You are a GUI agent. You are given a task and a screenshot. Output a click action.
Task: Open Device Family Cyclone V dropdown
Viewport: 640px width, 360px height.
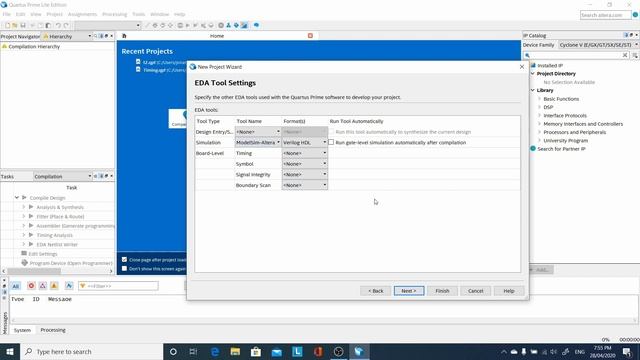pyautogui.click(x=598, y=45)
